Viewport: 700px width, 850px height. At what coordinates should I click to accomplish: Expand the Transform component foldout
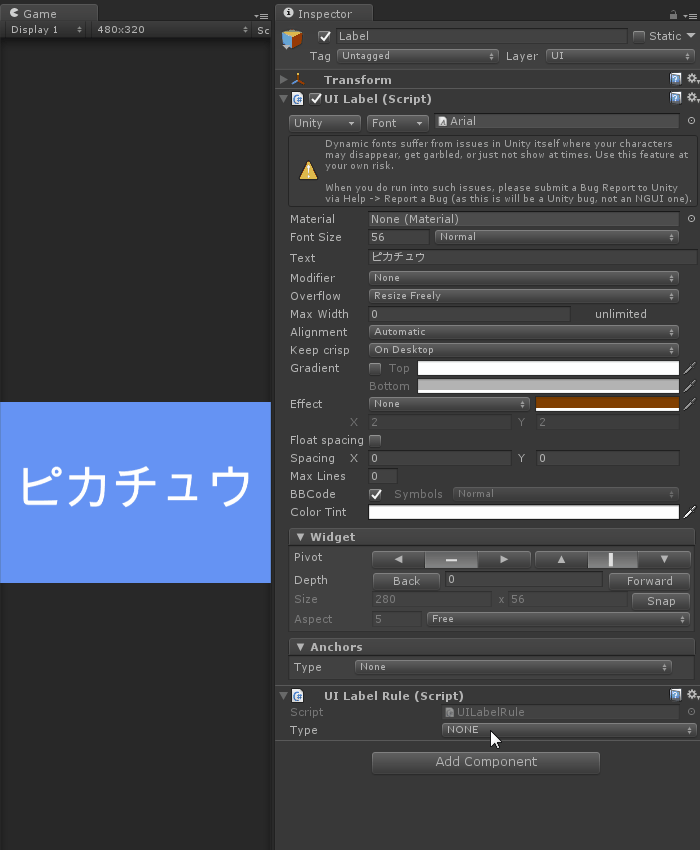coord(283,80)
